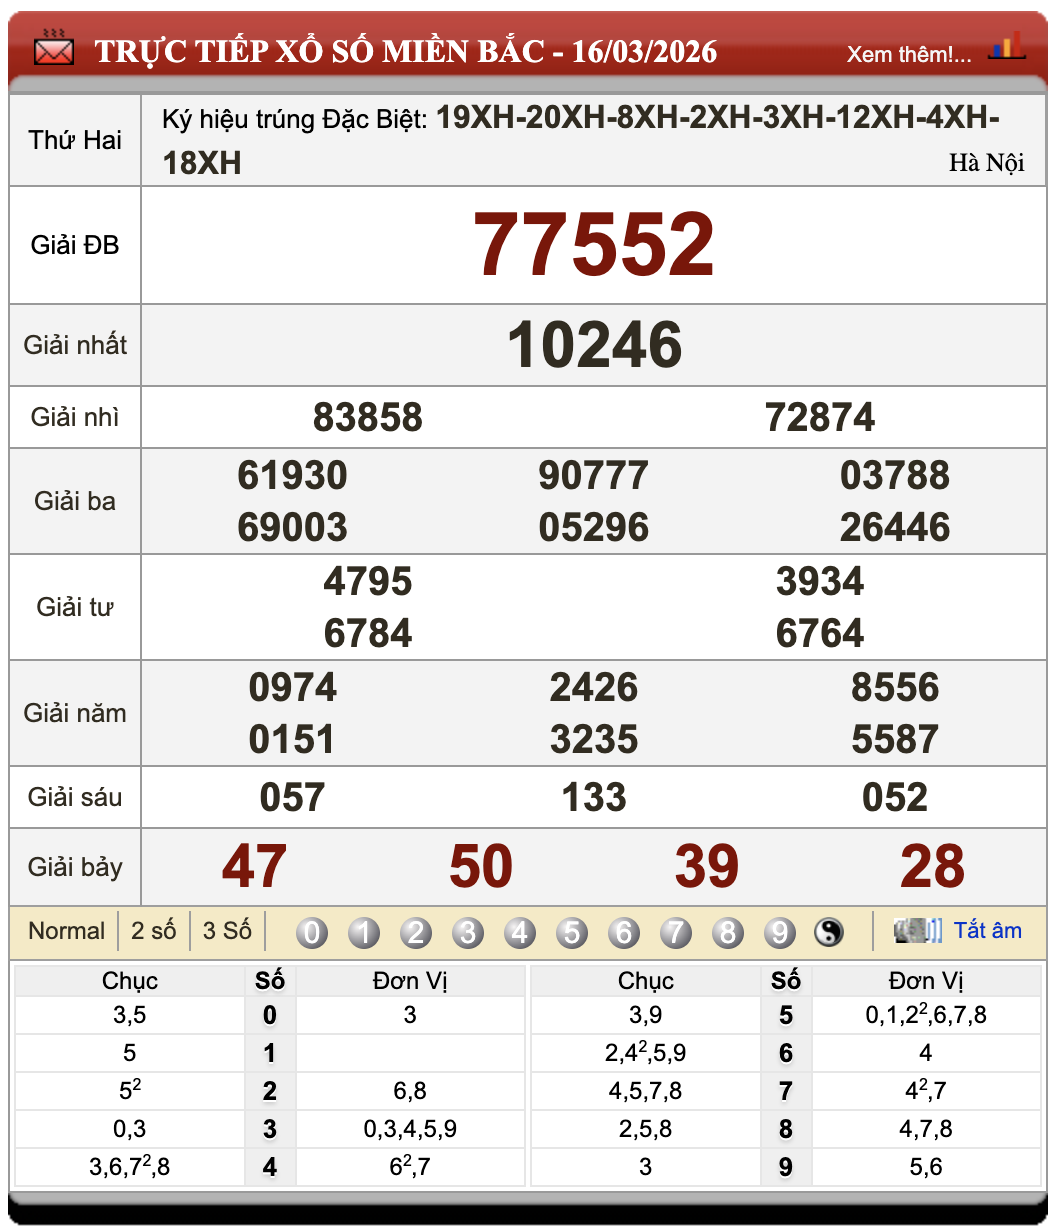Click the speaker sound icon
Screen dimensions: 1052x1230
[916, 931]
